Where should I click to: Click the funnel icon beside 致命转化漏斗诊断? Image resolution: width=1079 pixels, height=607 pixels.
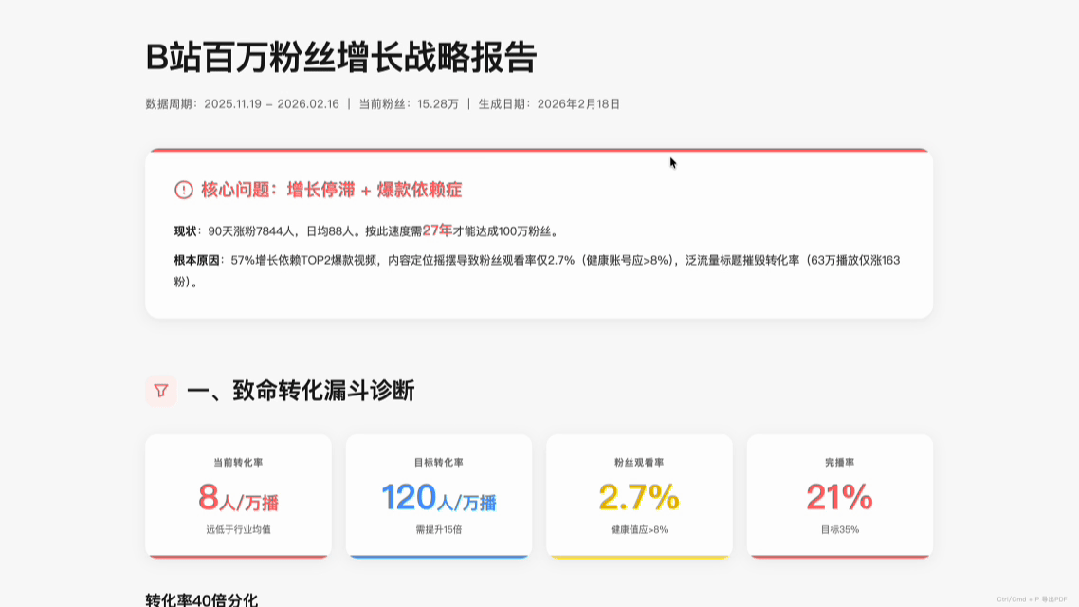161,391
